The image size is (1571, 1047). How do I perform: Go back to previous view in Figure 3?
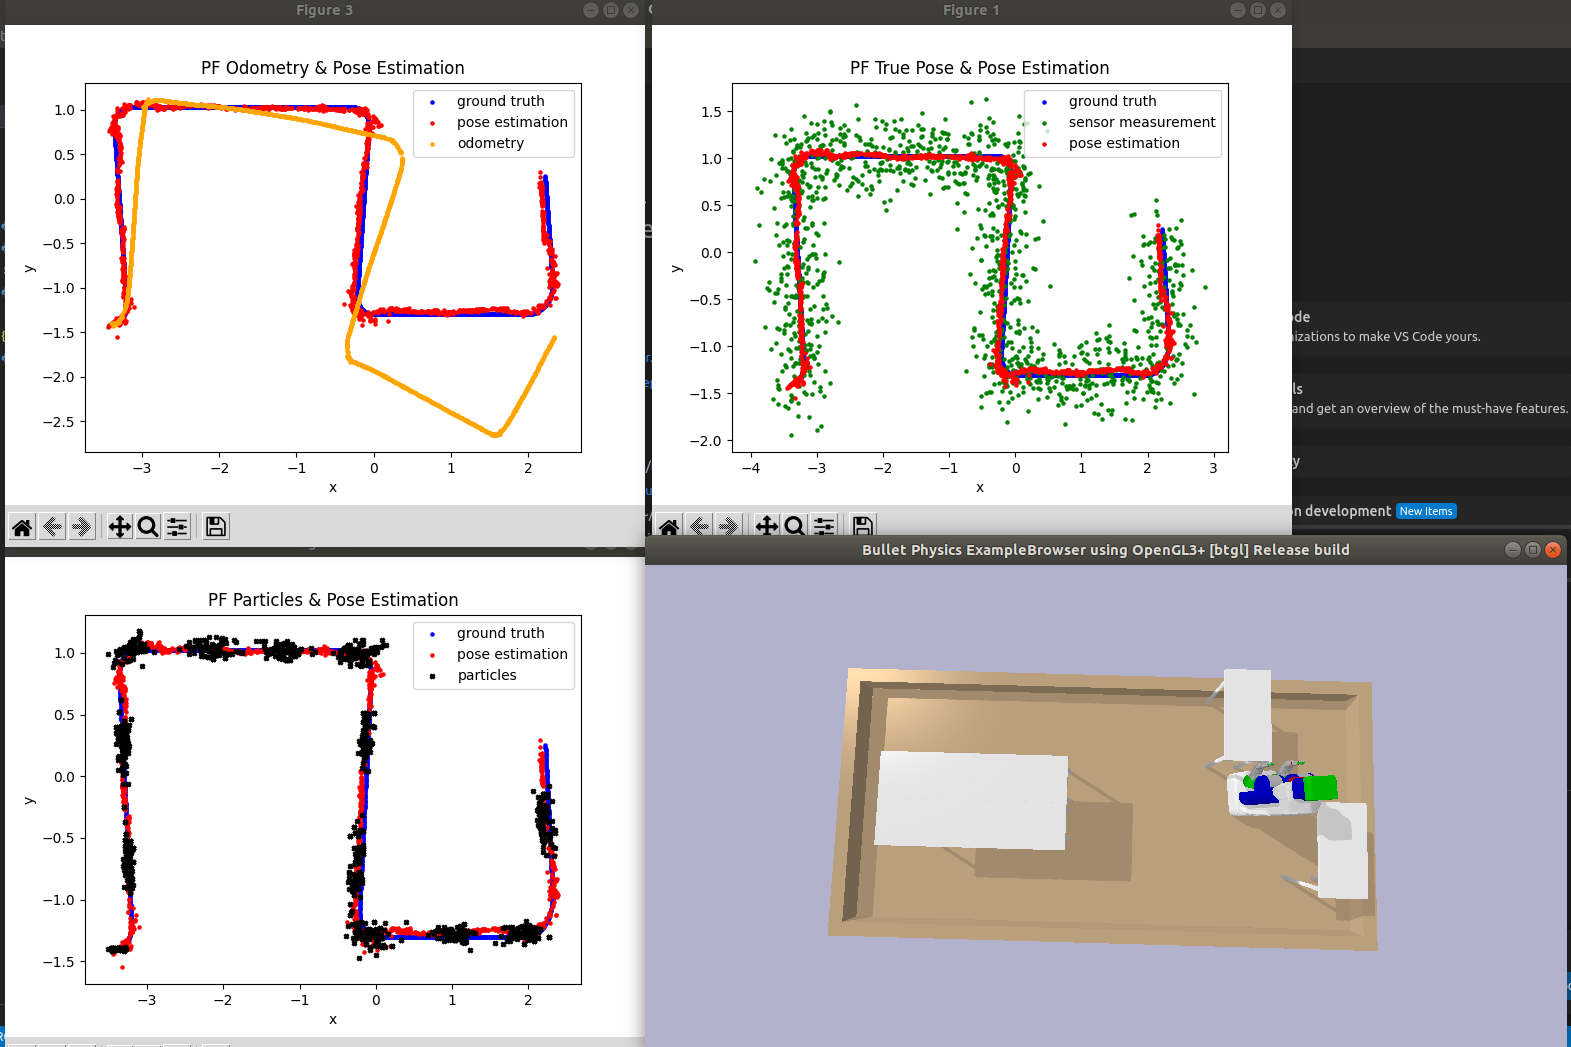52,527
